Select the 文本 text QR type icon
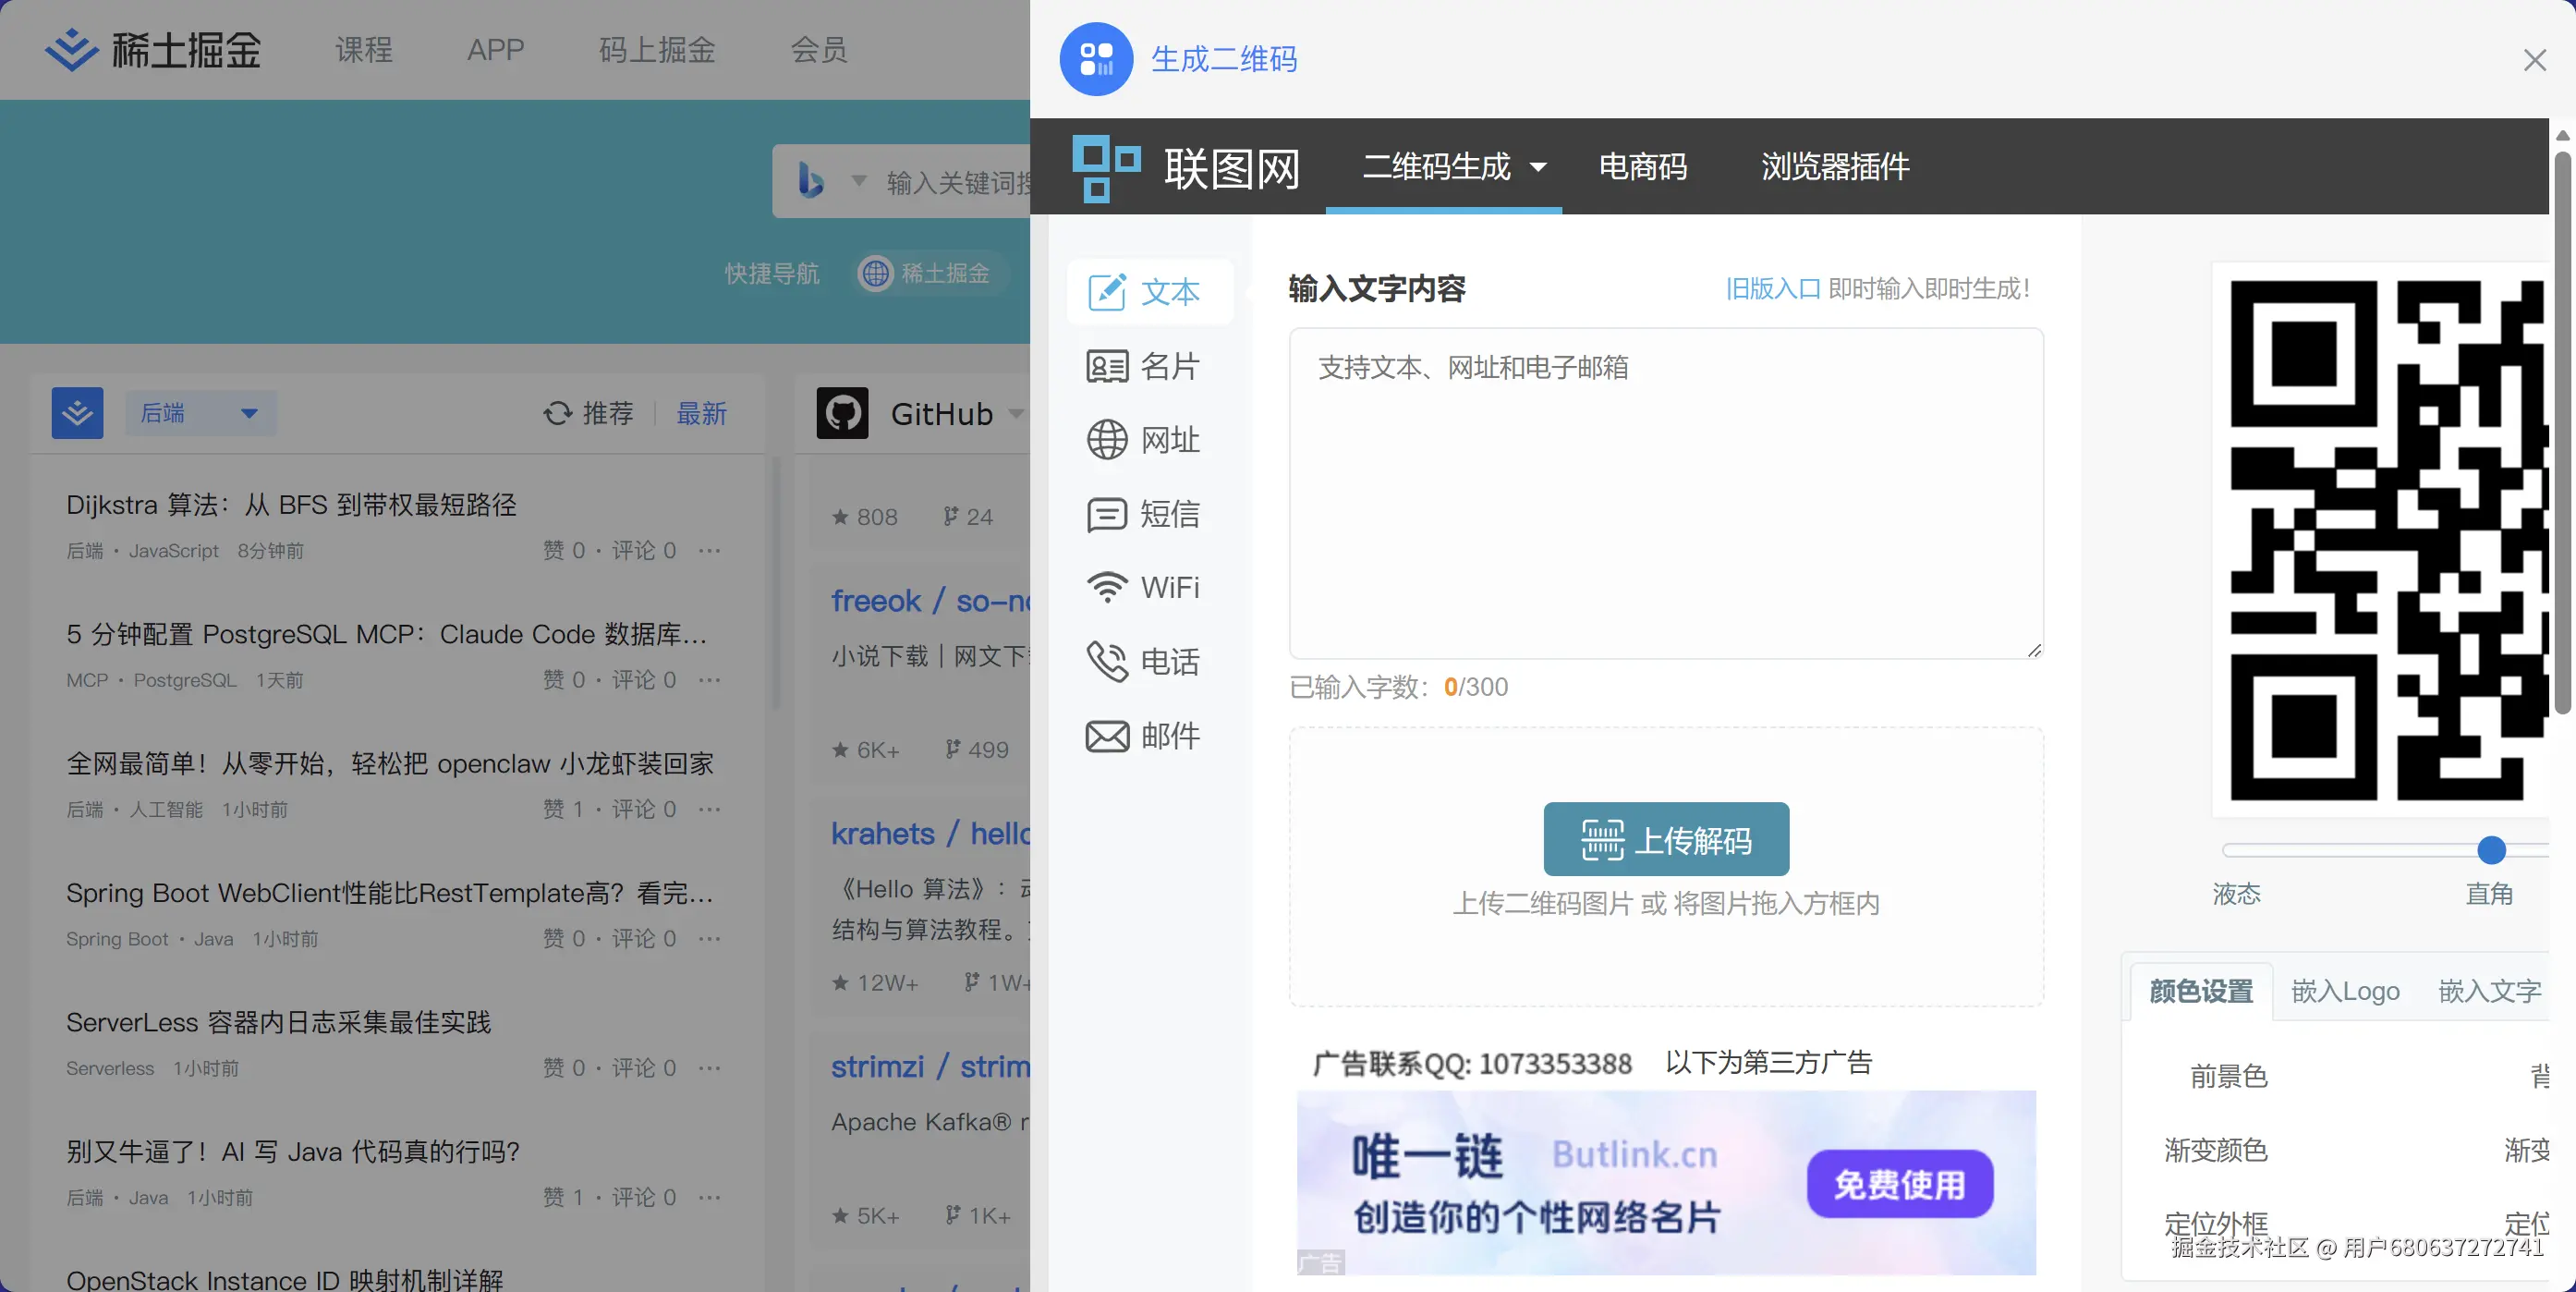Screen dimensions: 2576x1292 point(1107,292)
